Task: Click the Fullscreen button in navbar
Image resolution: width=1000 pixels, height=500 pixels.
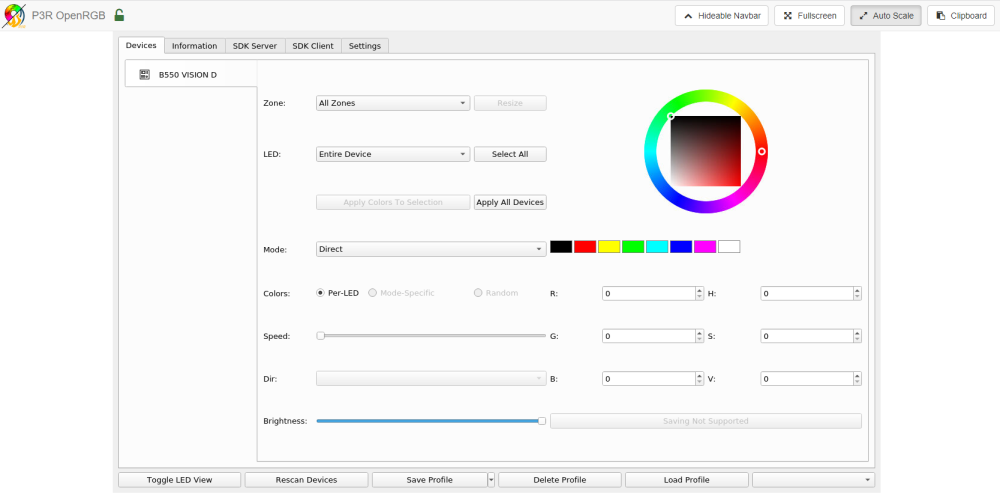Action: 809,16
